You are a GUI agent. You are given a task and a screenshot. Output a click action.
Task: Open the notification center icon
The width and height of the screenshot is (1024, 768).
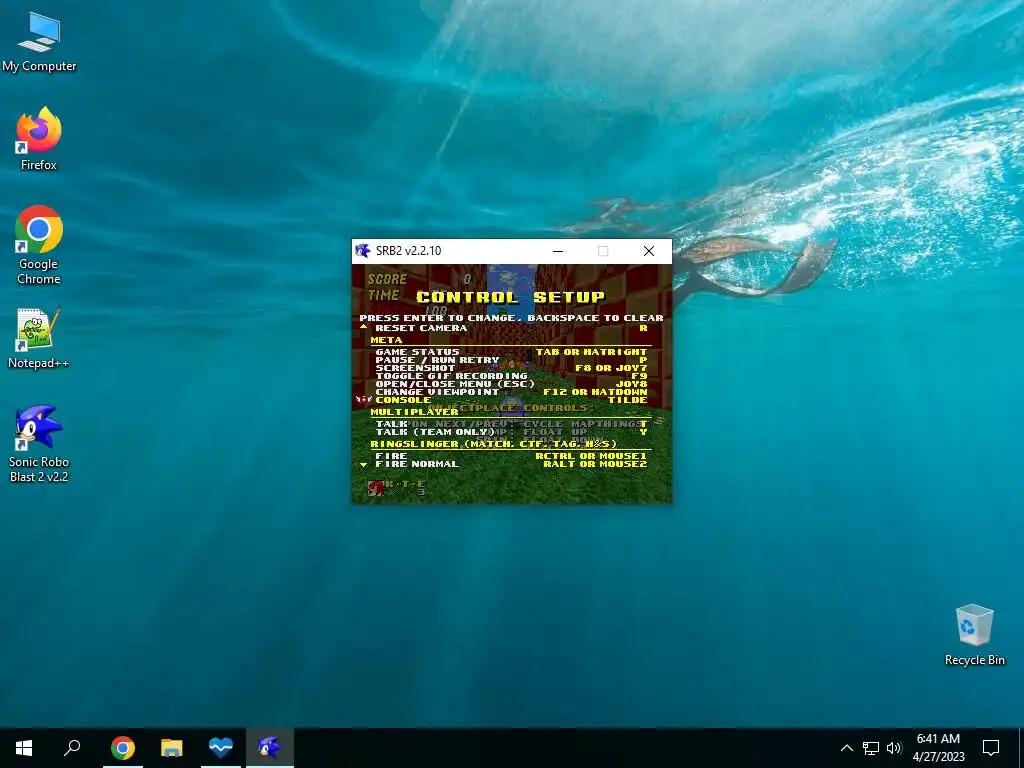[x=991, y=748]
